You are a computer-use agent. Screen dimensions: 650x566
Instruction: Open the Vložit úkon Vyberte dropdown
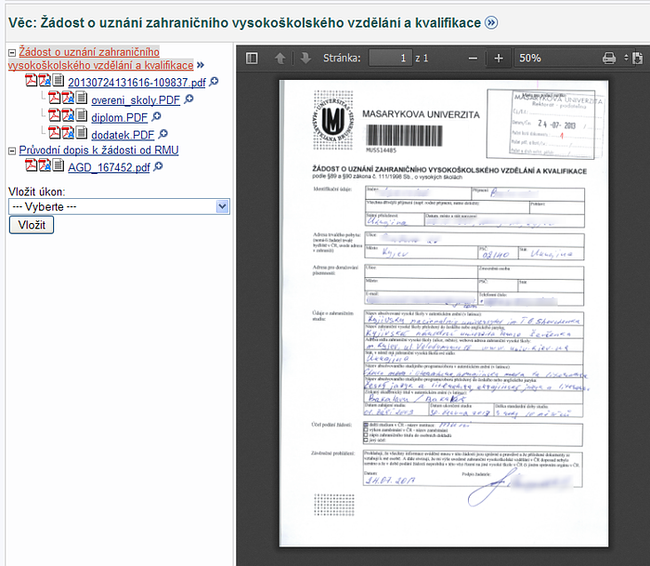coord(119,206)
